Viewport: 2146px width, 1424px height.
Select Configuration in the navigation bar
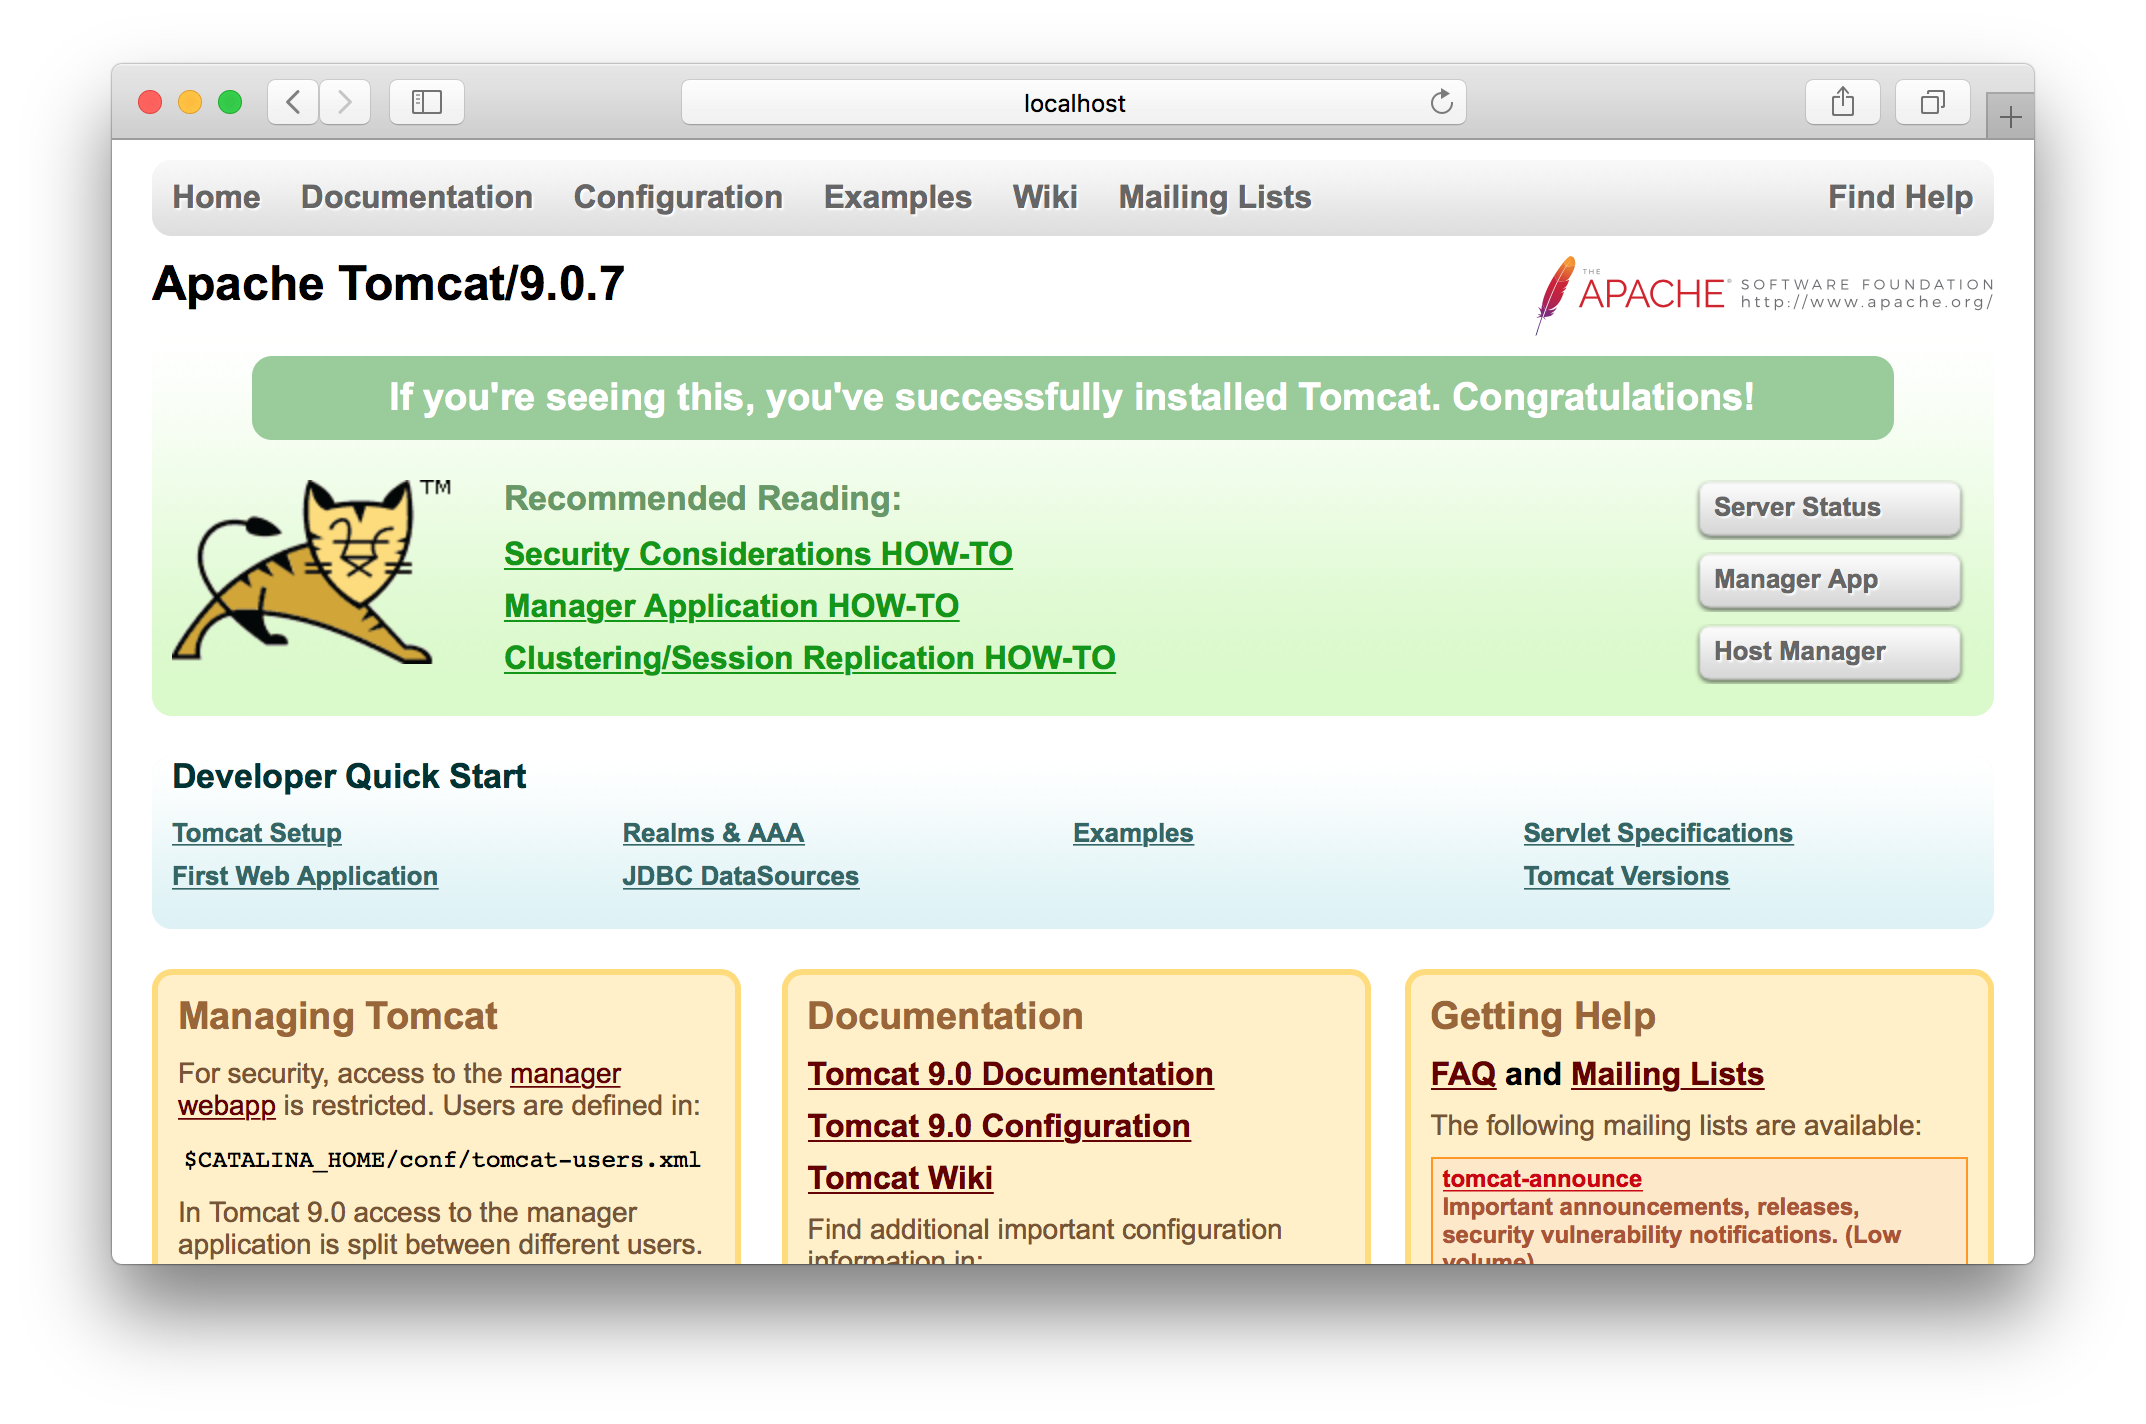(x=677, y=197)
